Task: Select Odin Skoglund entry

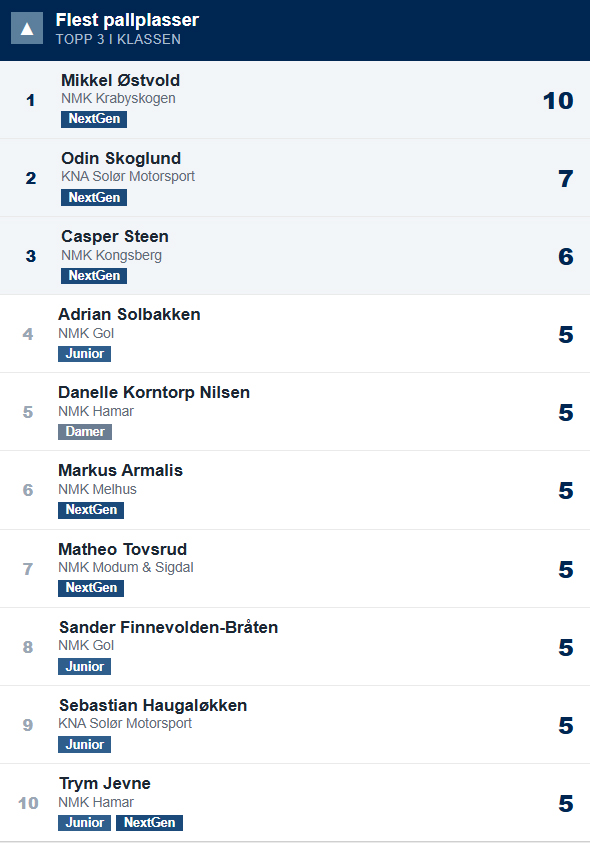Action: [x=295, y=178]
